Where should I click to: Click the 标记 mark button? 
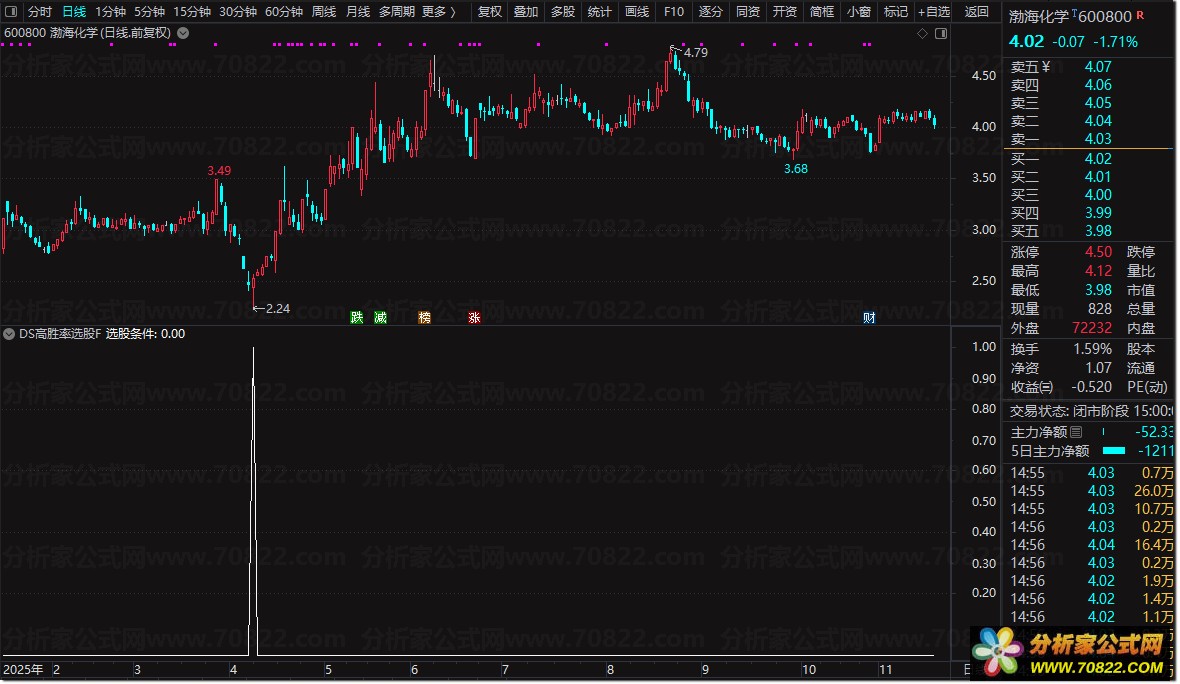(896, 11)
